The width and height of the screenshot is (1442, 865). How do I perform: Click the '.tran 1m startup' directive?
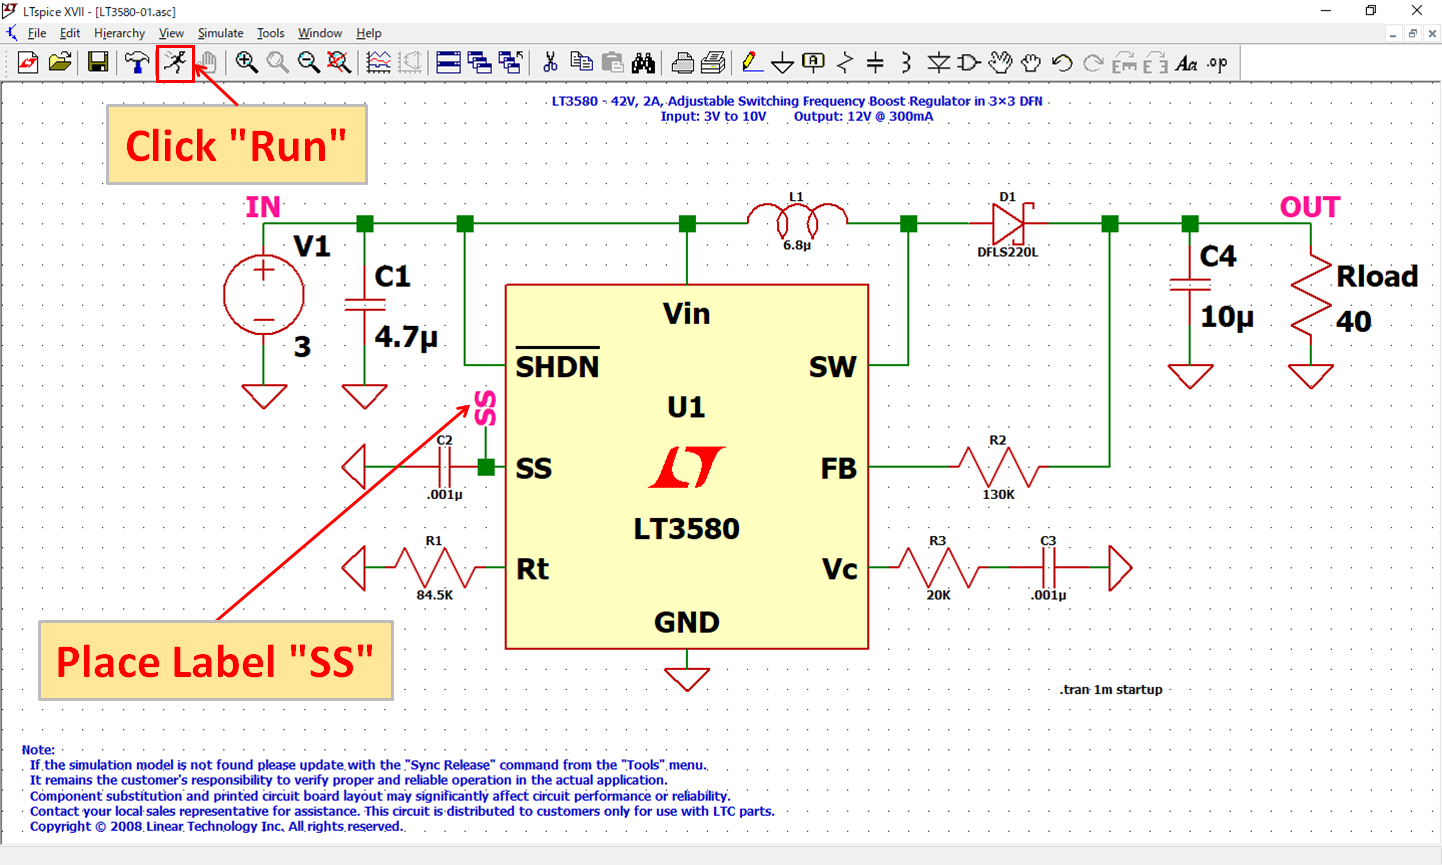(x=1111, y=689)
